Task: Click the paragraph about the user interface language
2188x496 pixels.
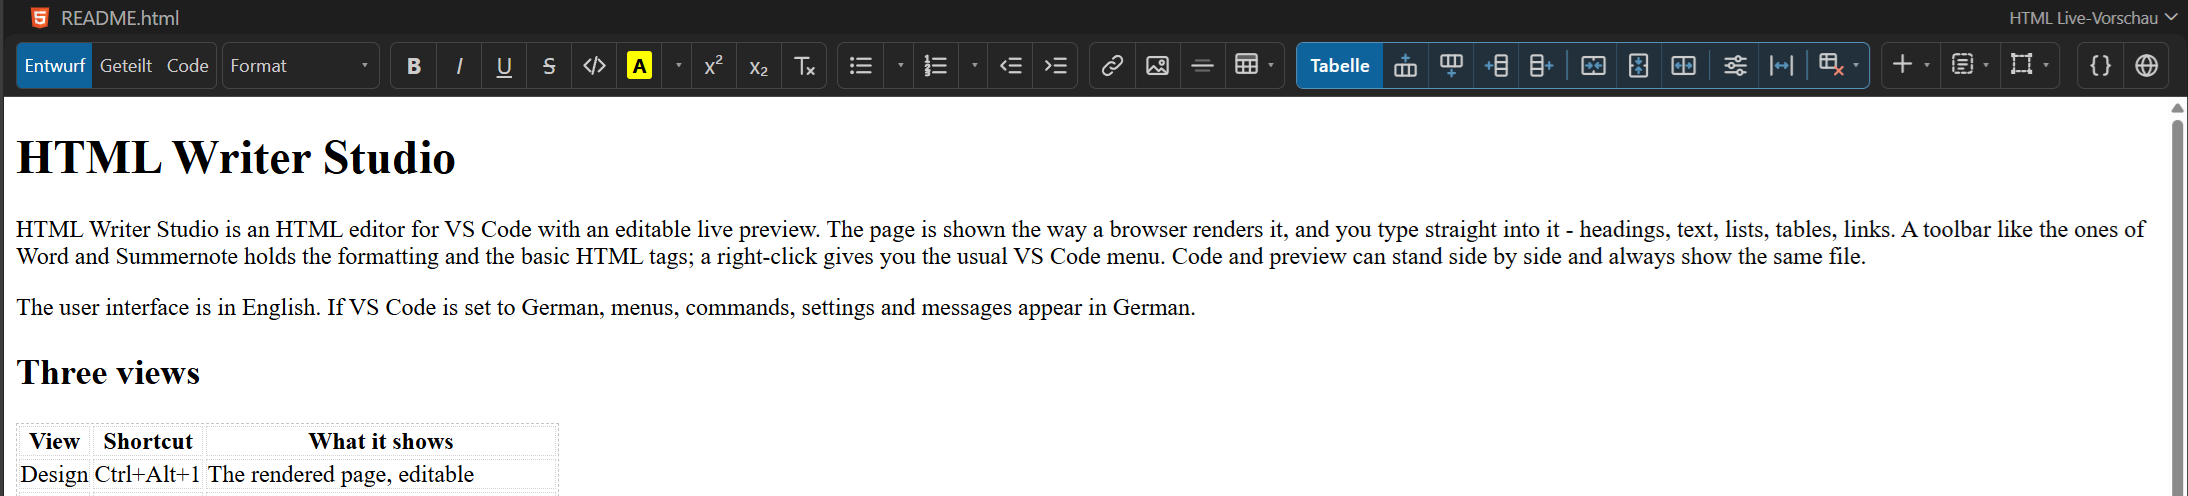Action: (606, 307)
